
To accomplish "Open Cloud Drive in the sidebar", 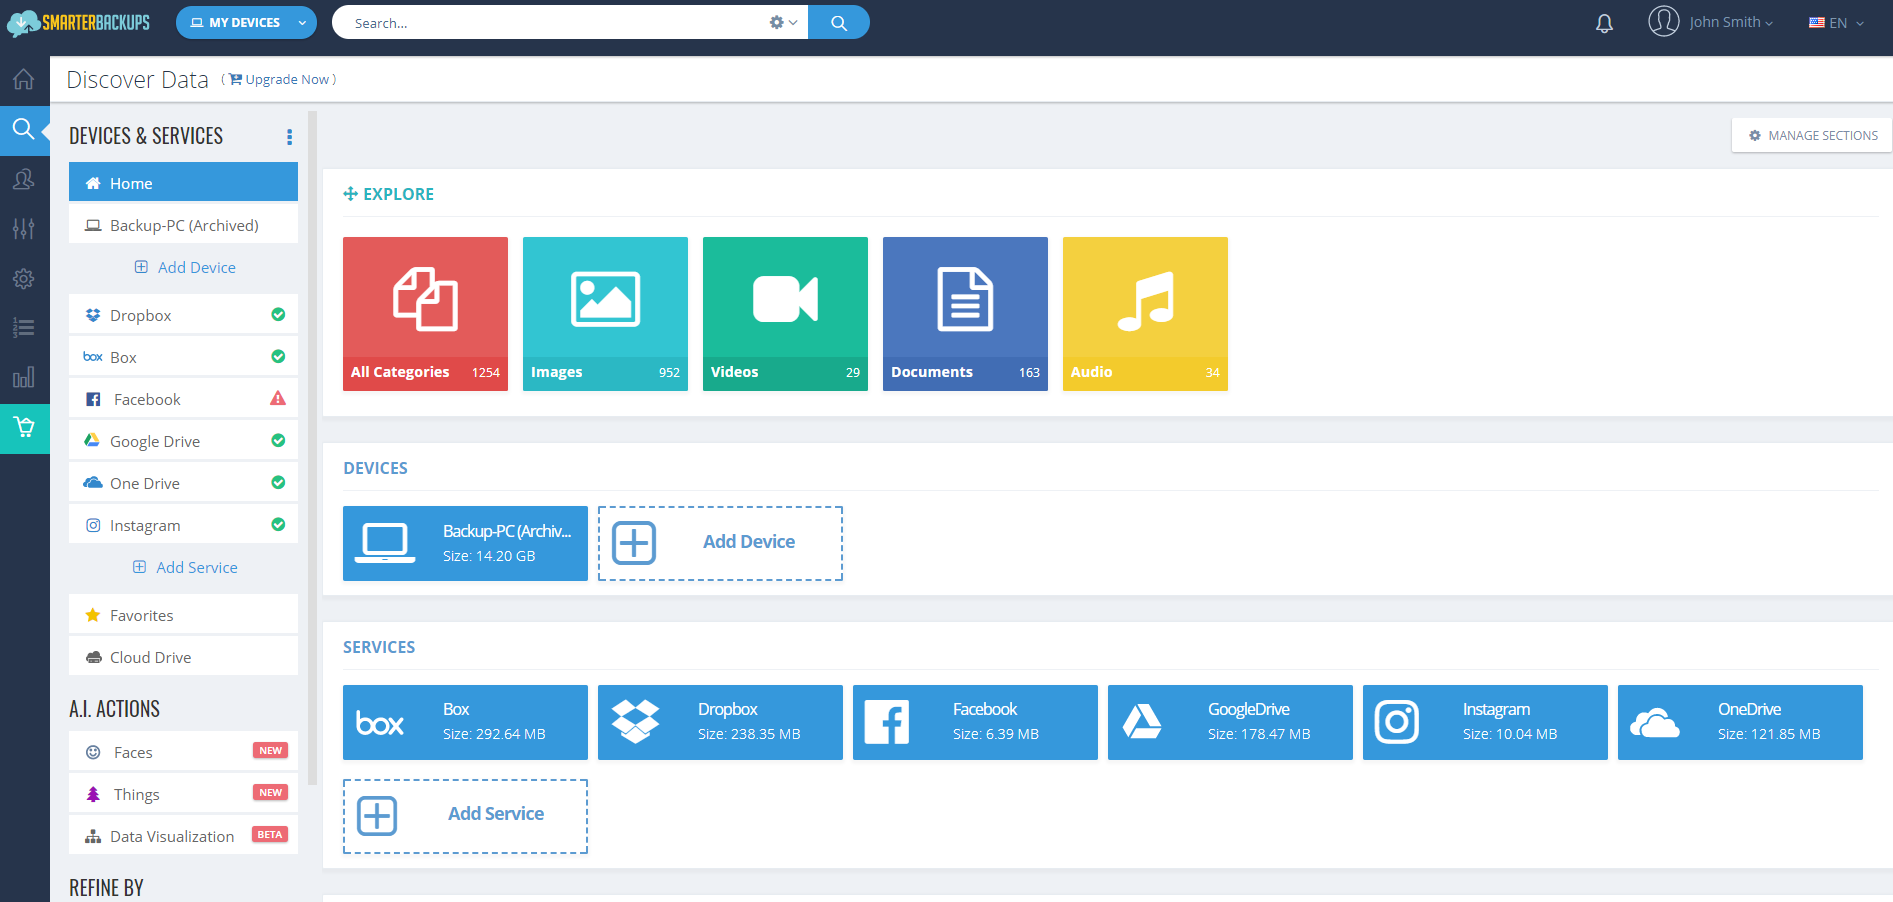I will coord(183,657).
